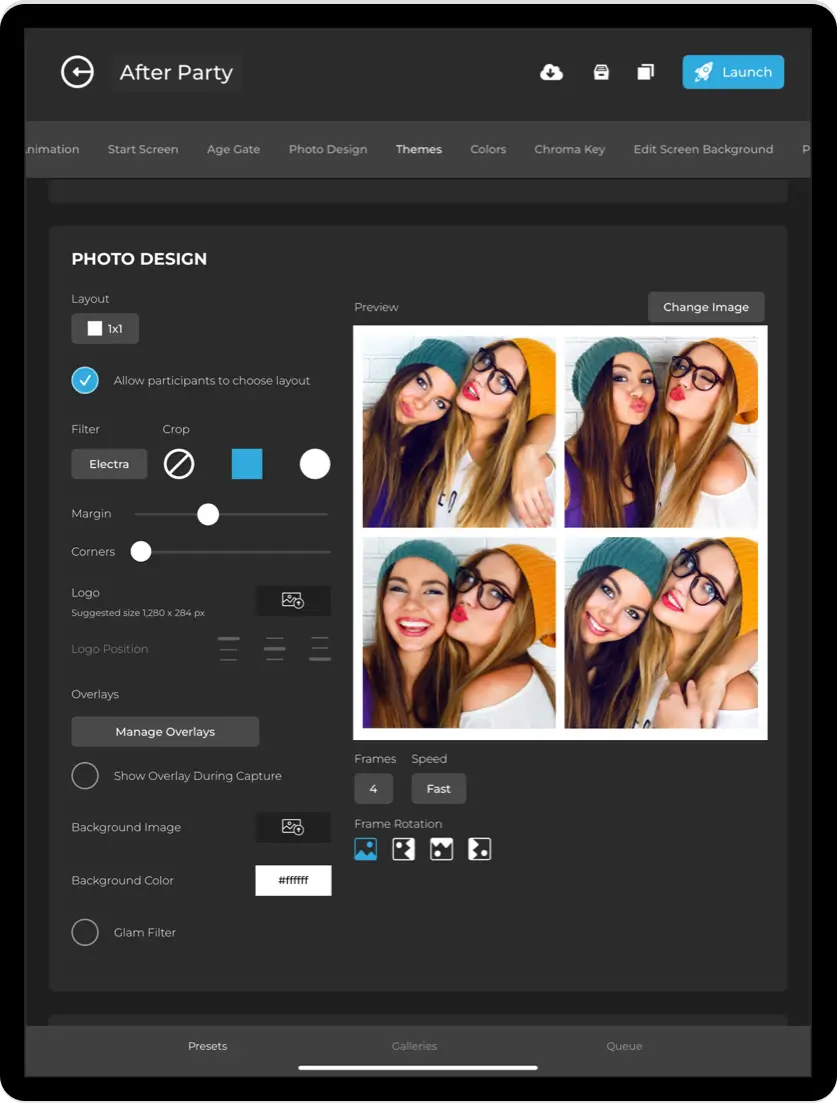This screenshot has width=837, height=1103.
Task: Click the print icon in the top toolbar
Action: click(600, 71)
